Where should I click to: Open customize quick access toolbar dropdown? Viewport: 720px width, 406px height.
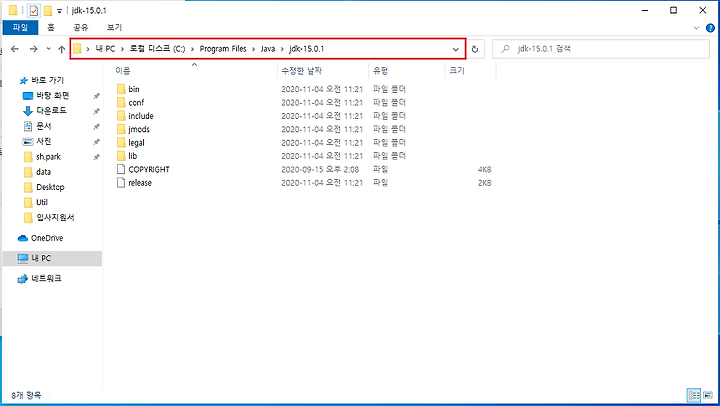coord(59,11)
